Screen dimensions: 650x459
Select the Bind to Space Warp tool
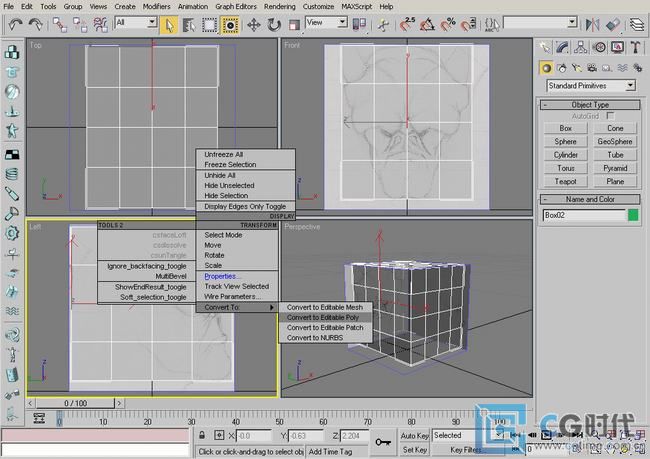tap(100, 24)
